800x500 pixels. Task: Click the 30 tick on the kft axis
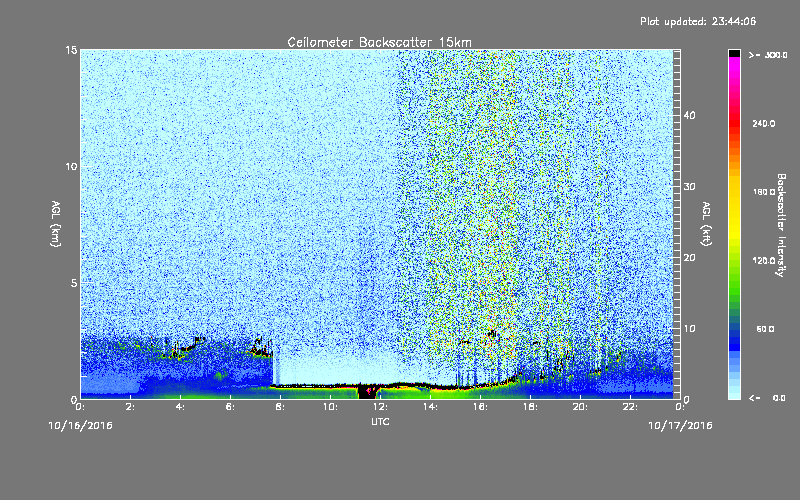point(689,187)
